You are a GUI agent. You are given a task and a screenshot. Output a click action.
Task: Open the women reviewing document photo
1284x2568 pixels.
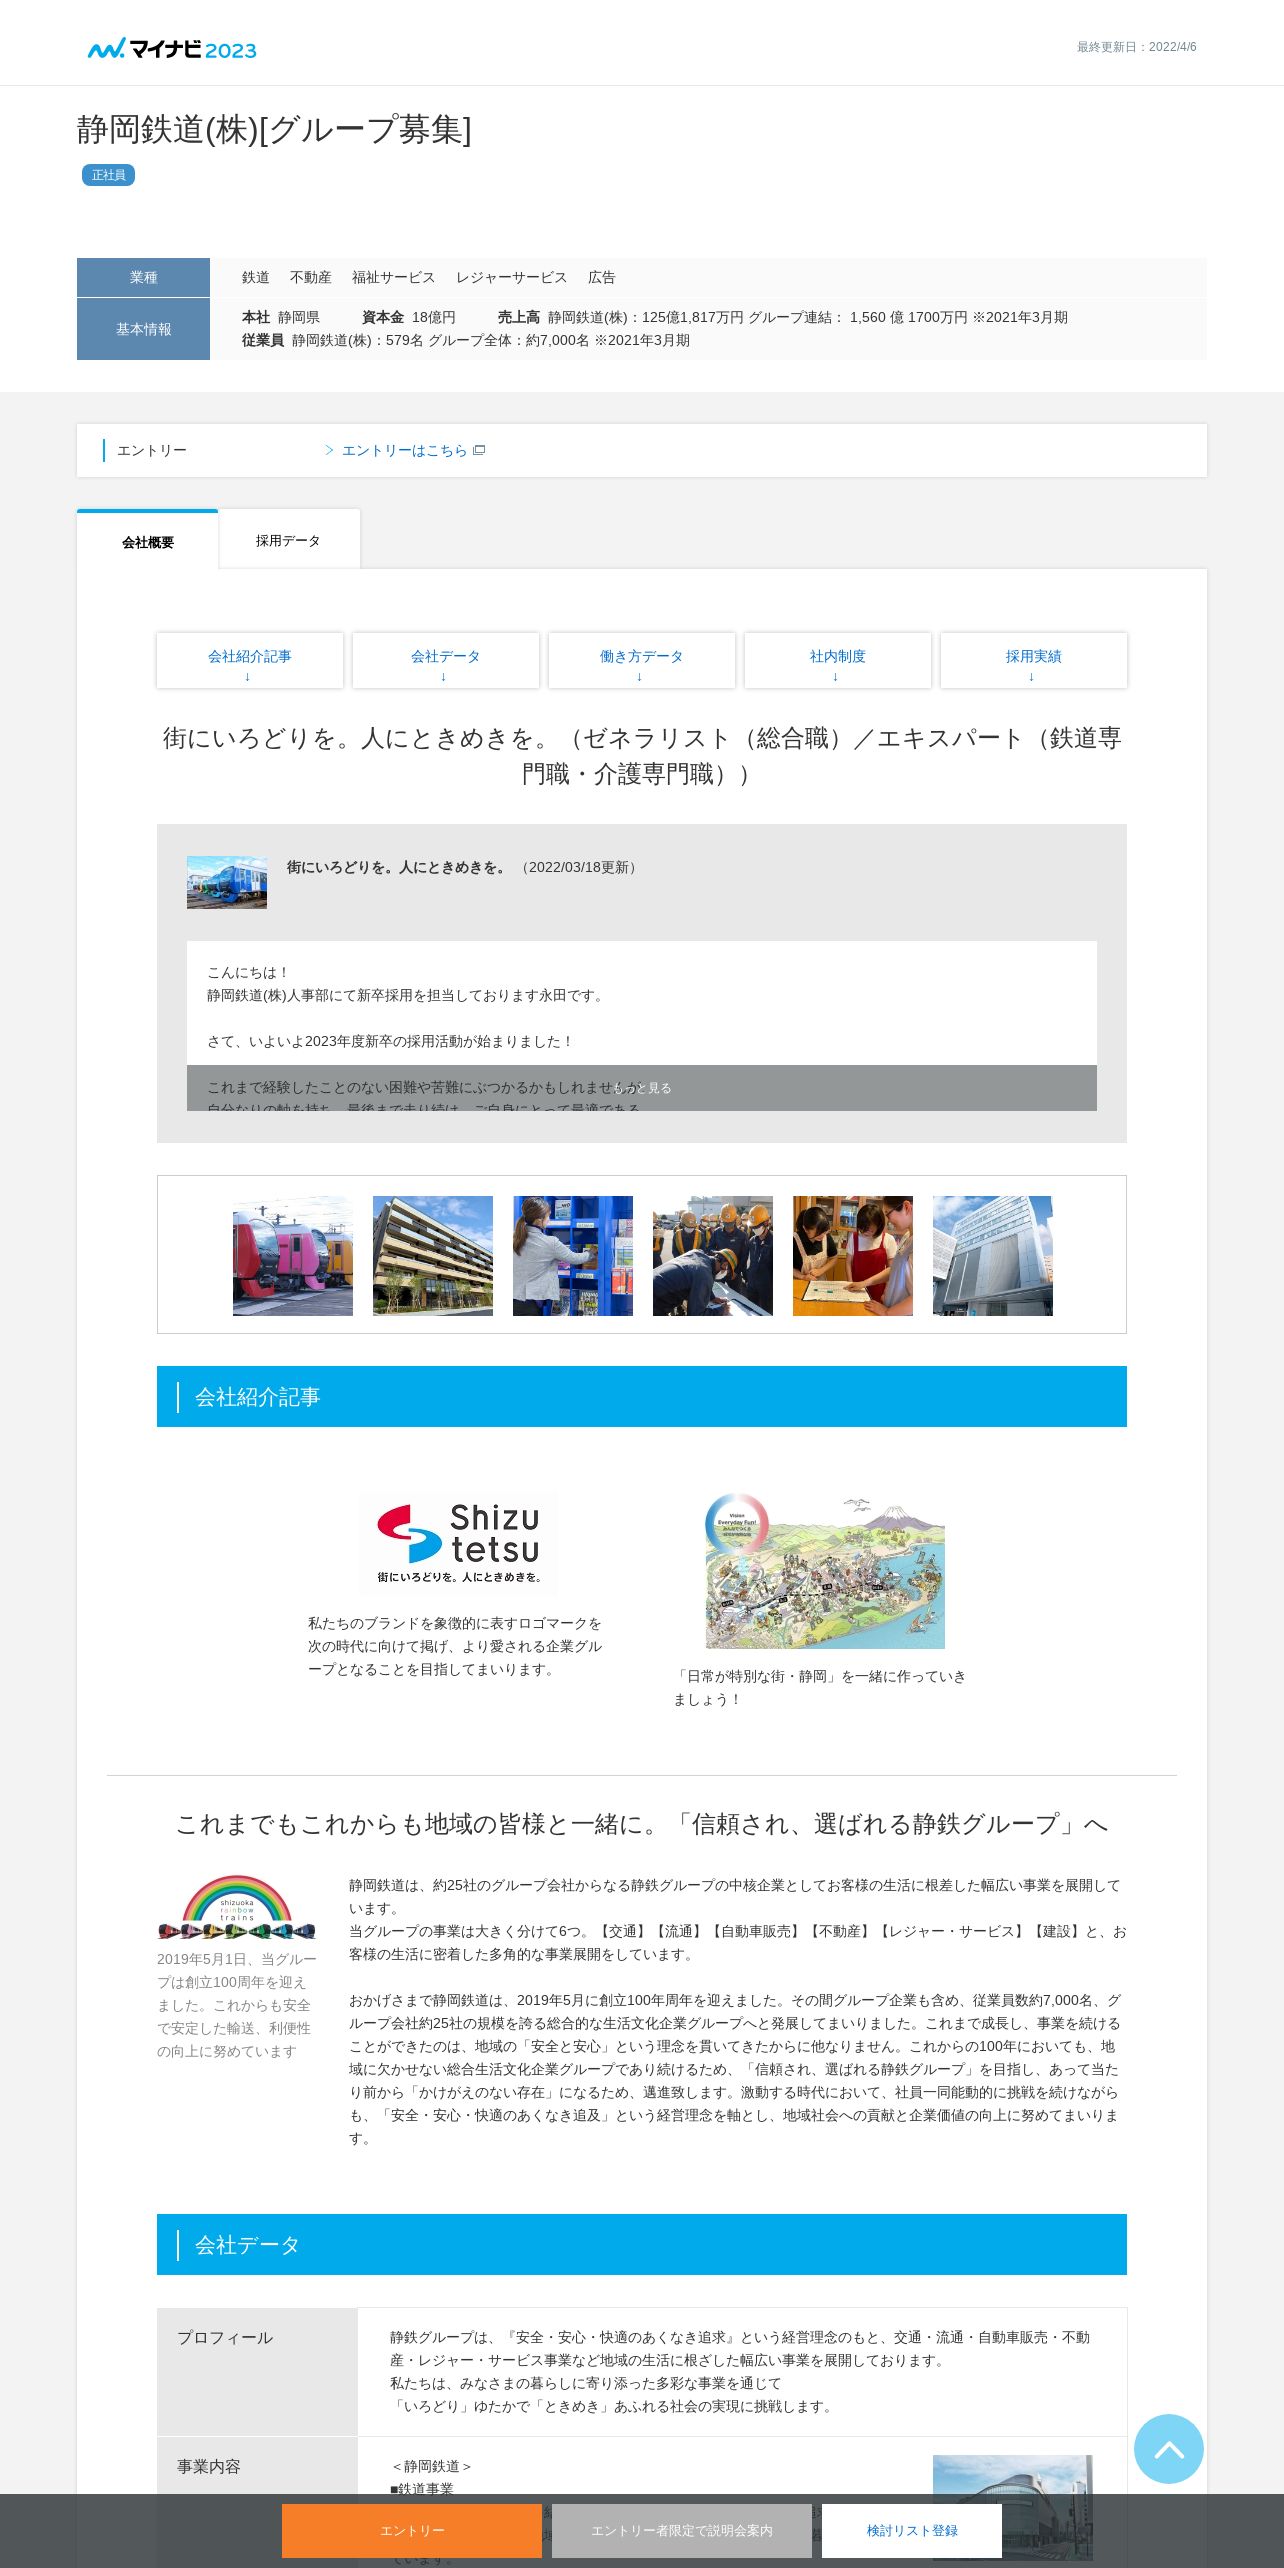853,1255
